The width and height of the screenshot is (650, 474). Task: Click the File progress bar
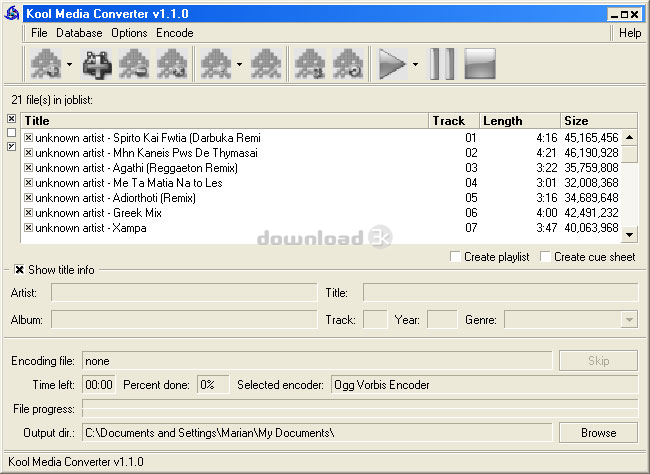(360, 408)
